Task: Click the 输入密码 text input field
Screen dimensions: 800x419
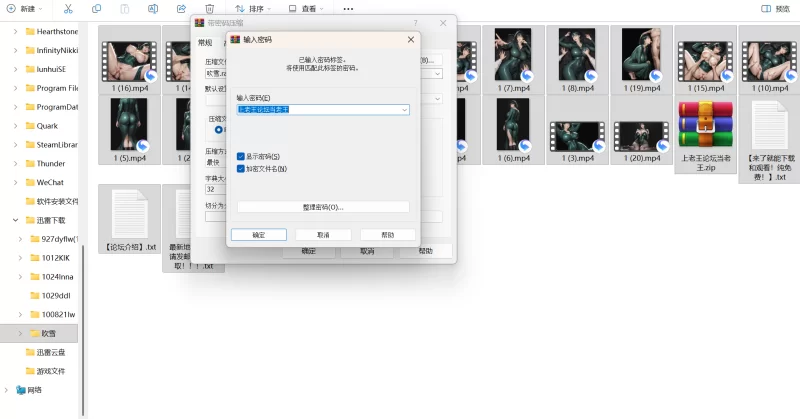Action: [316, 110]
